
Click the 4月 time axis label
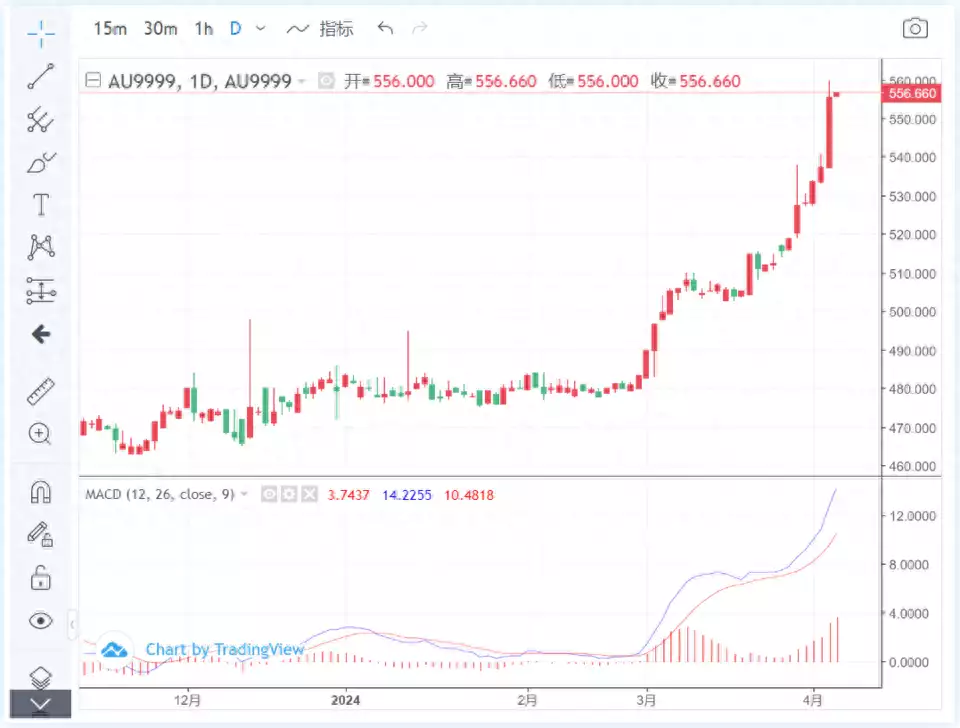point(813,700)
